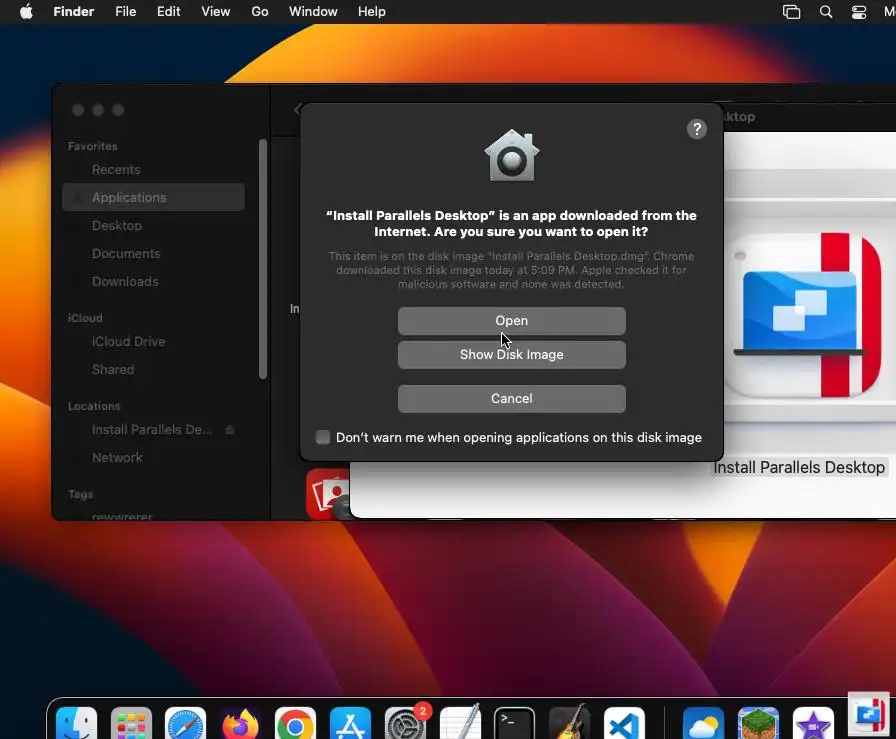Screen dimensions: 896x739
Task: Click the "Install Parallels Desktop" label
Action: 799,468
